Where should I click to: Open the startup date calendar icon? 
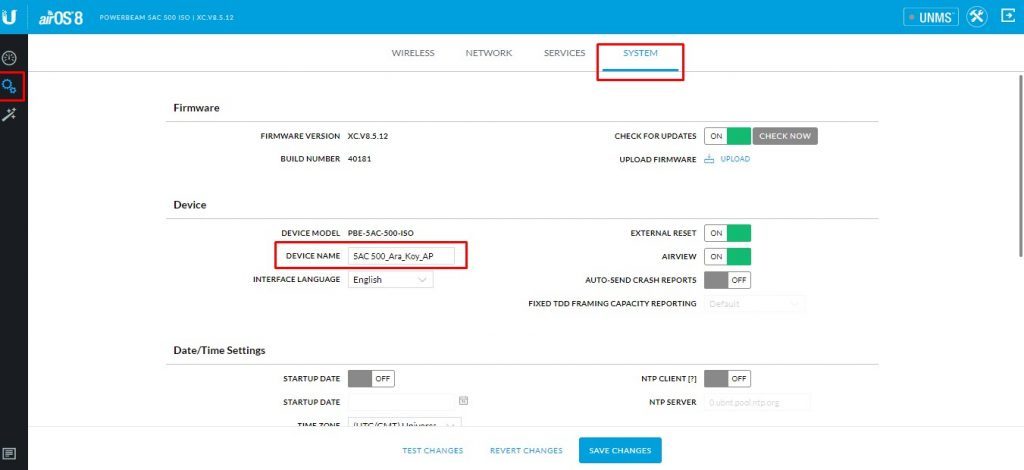tap(463, 401)
